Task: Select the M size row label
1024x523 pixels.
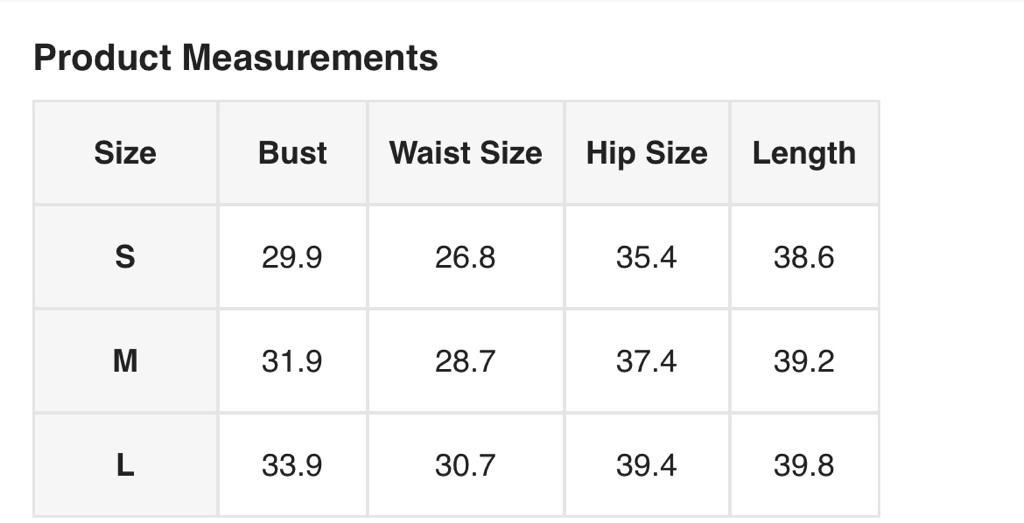Action: coord(125,361)
